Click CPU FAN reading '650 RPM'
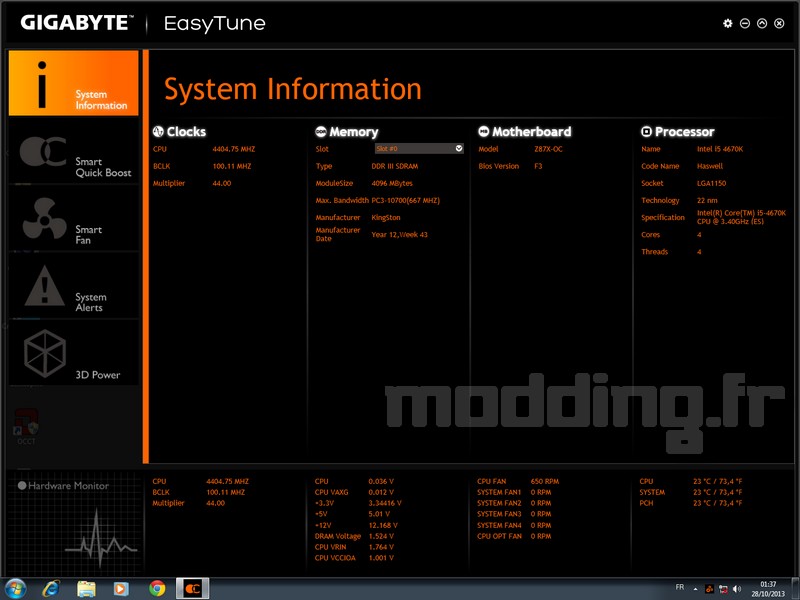Image resolution: width=800 pixels, height=600 pixels. [x=545, y=481]
